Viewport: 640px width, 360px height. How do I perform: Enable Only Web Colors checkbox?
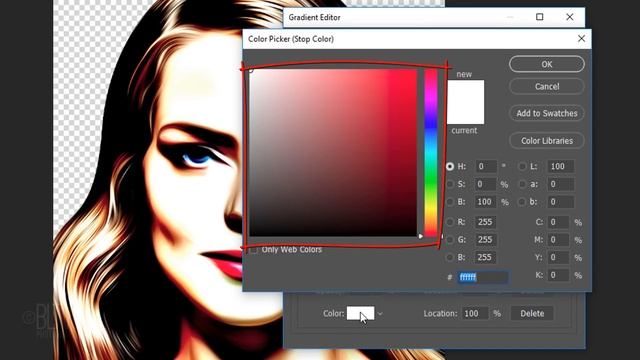253,249
